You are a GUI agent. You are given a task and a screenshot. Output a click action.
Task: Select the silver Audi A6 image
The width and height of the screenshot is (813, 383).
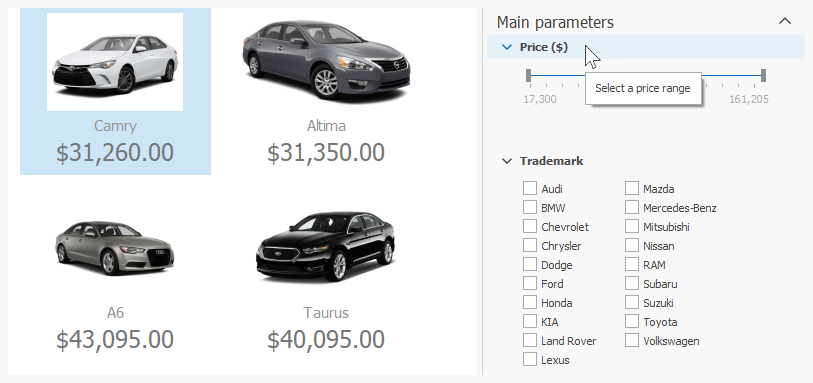115,248
